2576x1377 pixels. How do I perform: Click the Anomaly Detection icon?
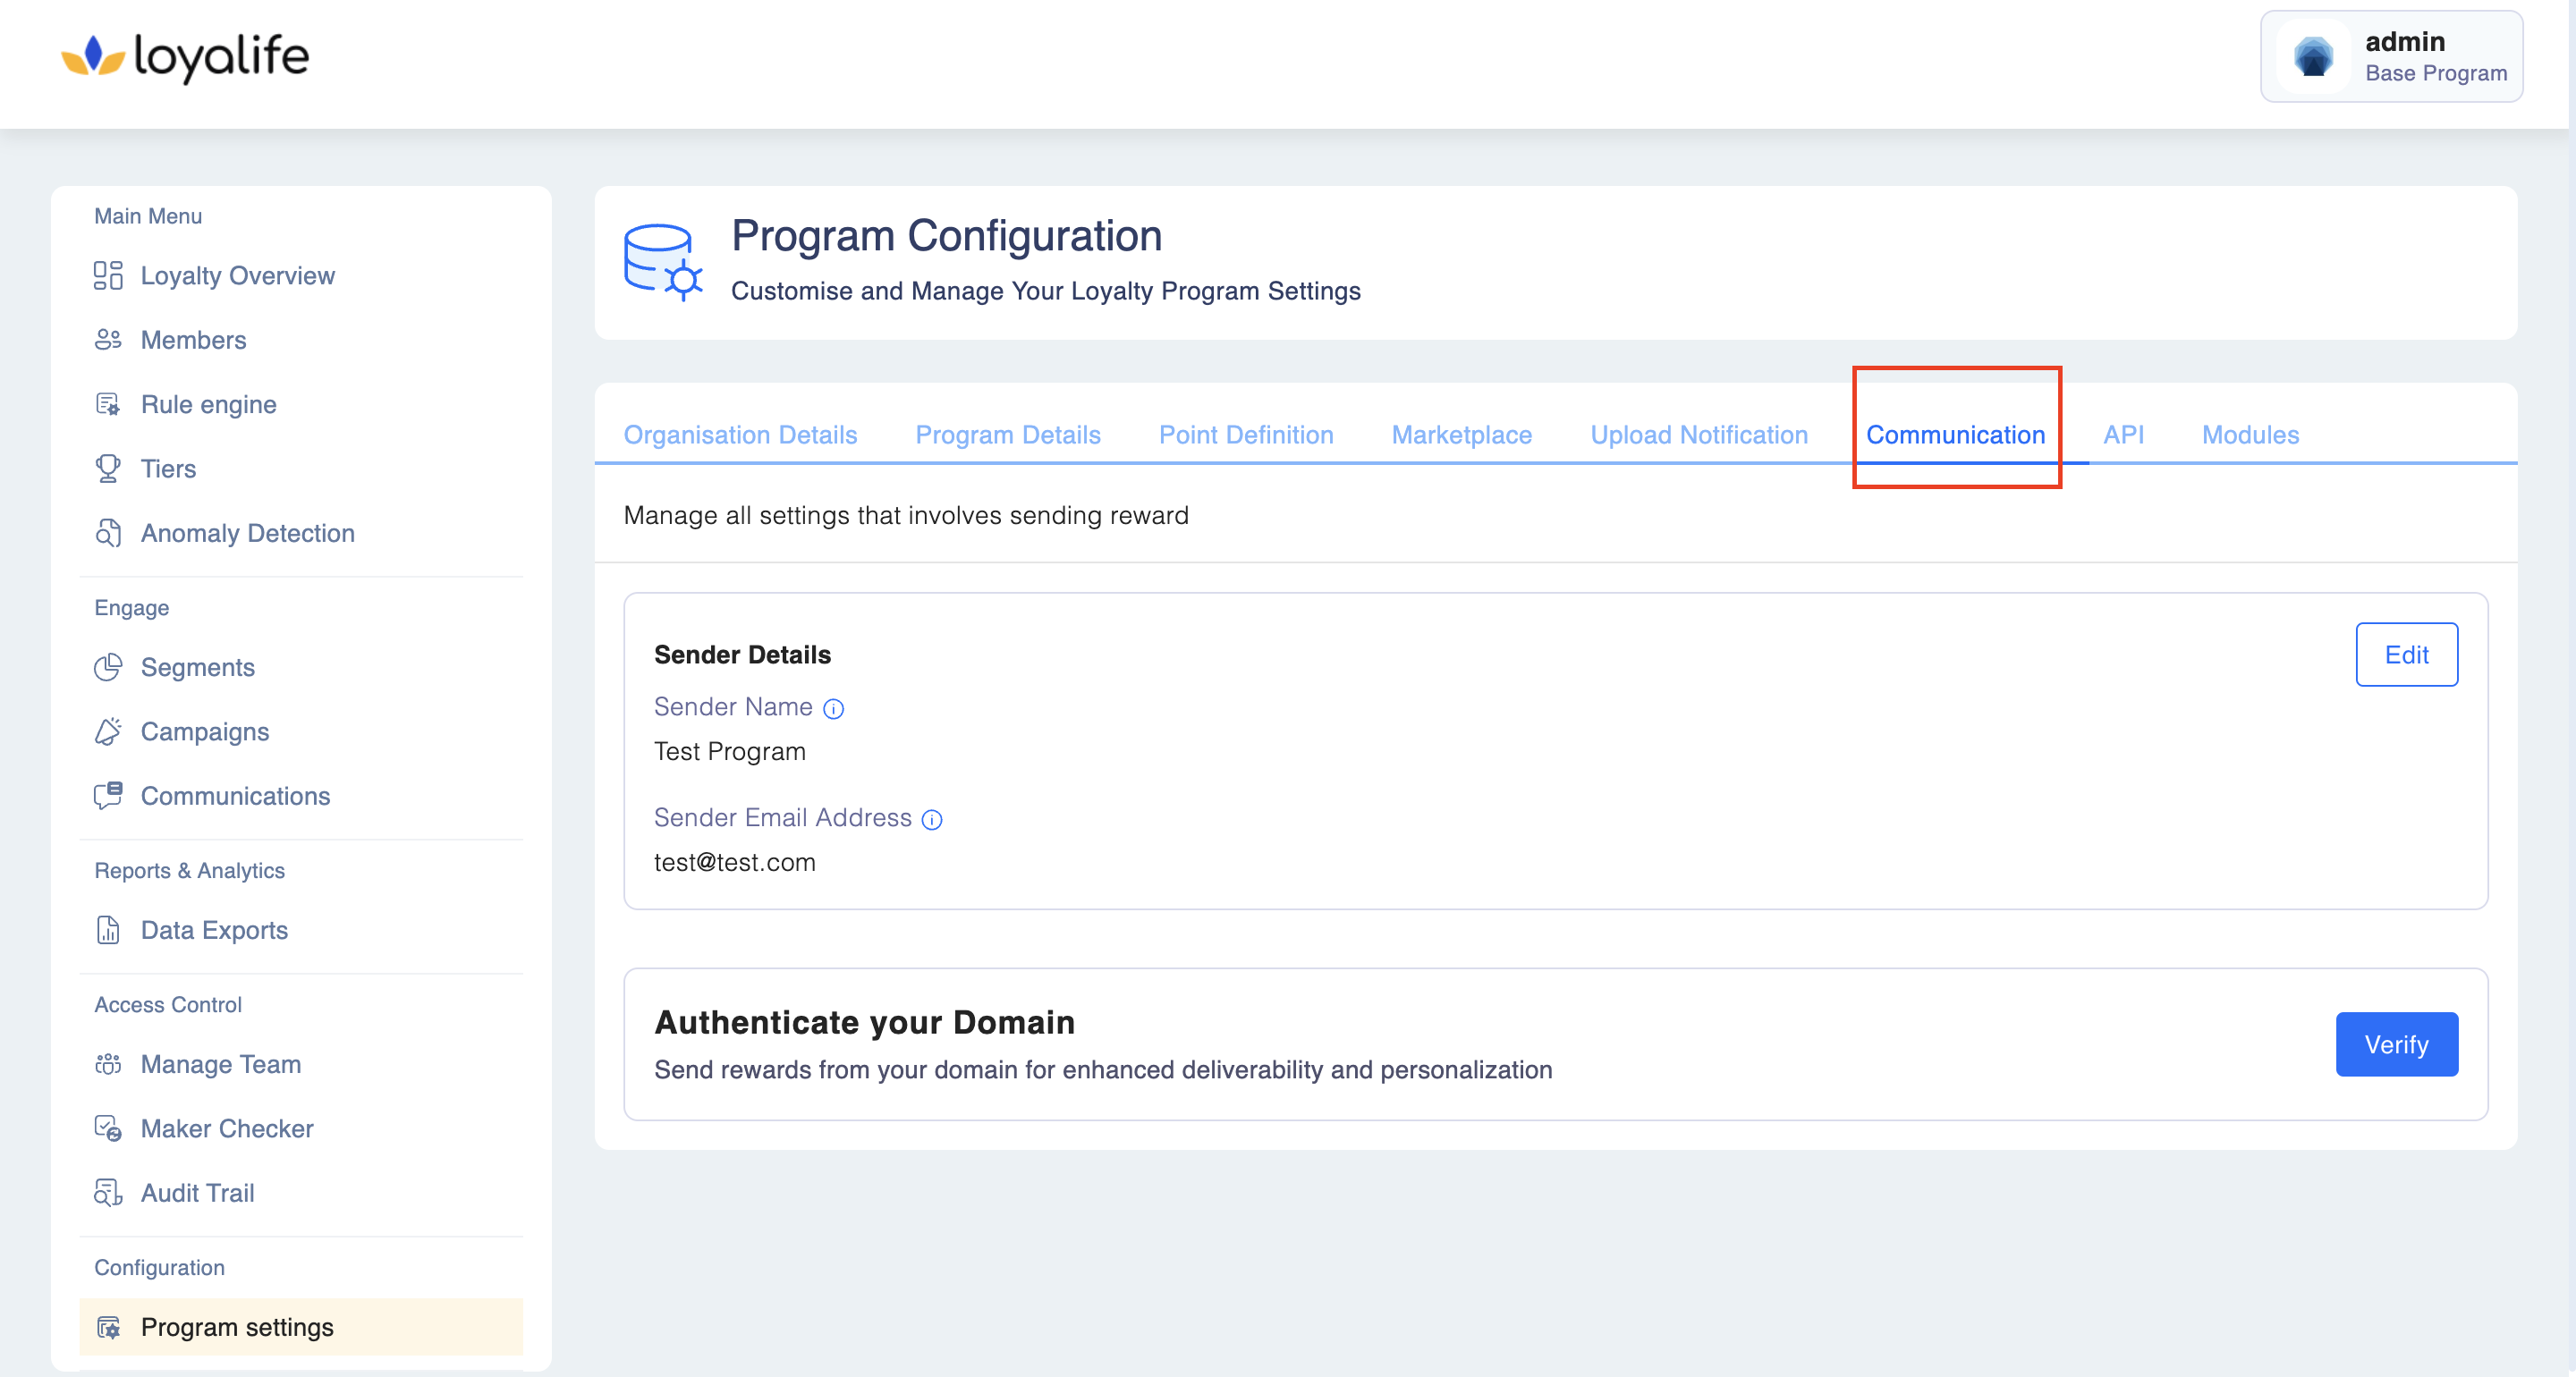point(108,533)
